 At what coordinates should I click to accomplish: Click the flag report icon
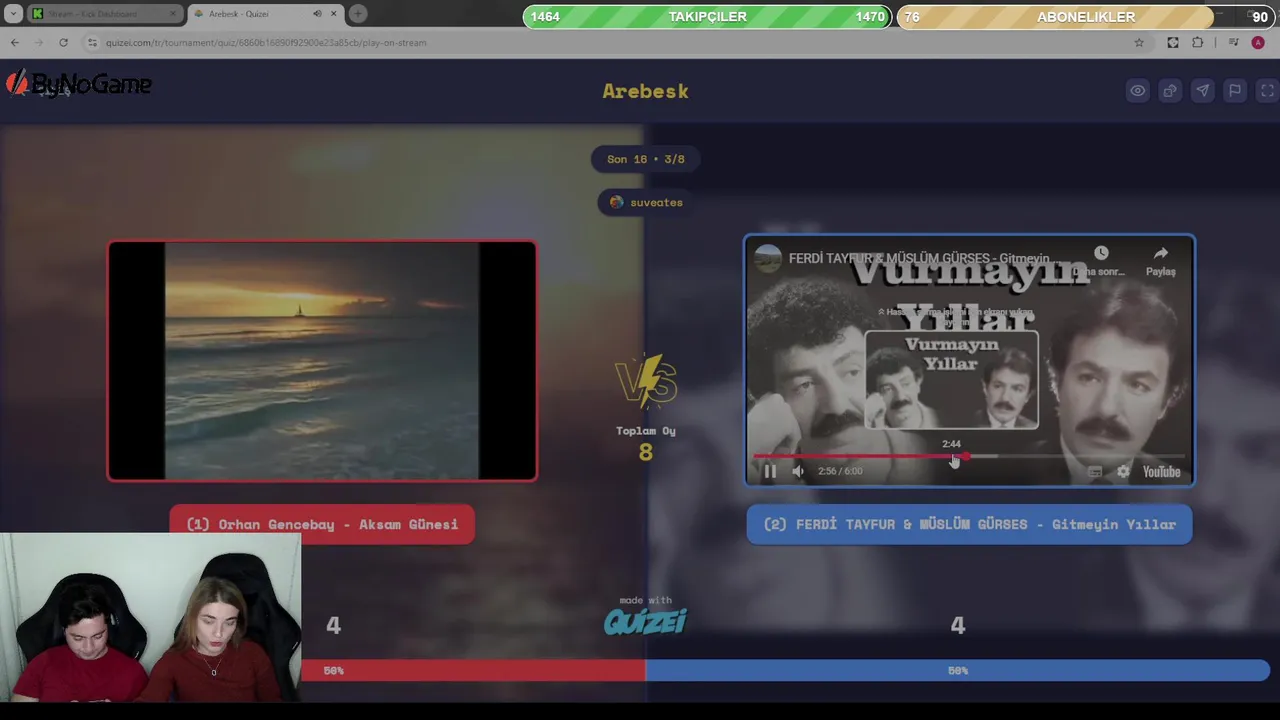click(1235, 91)
